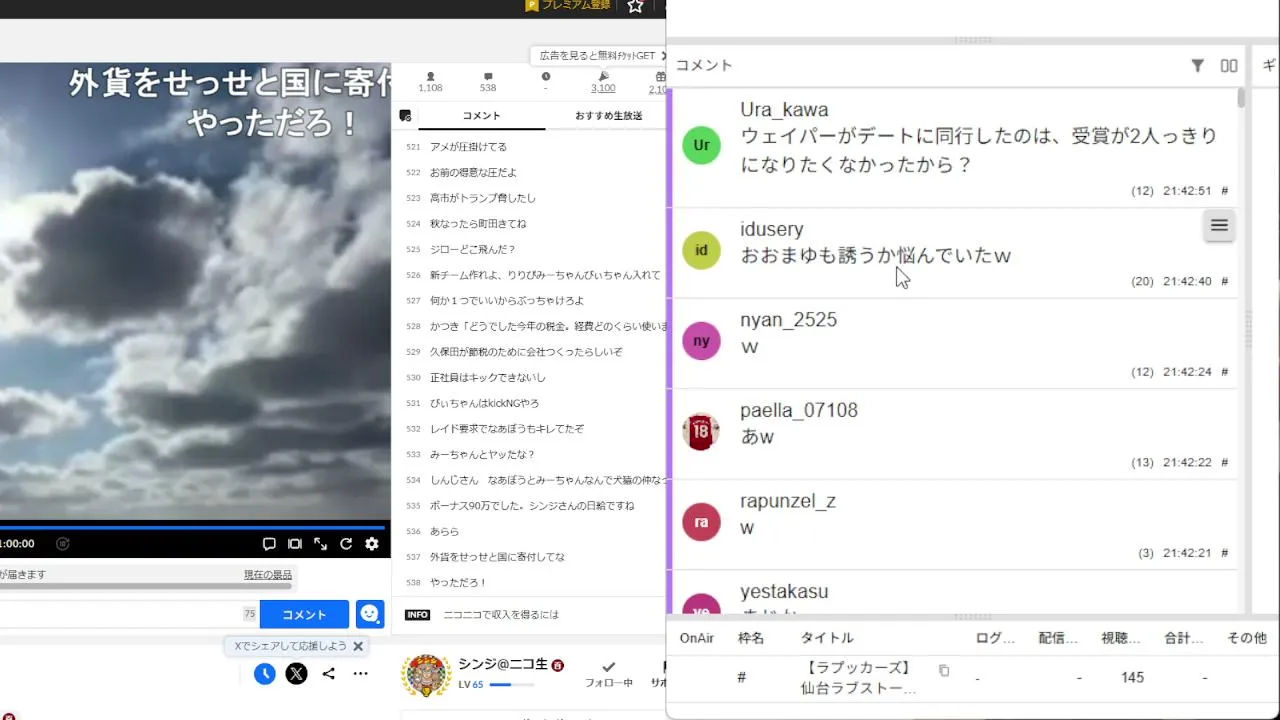Click the star favorite icon in header
The width and height of the screenshot is (1280, 720).
tap(635, 6)
